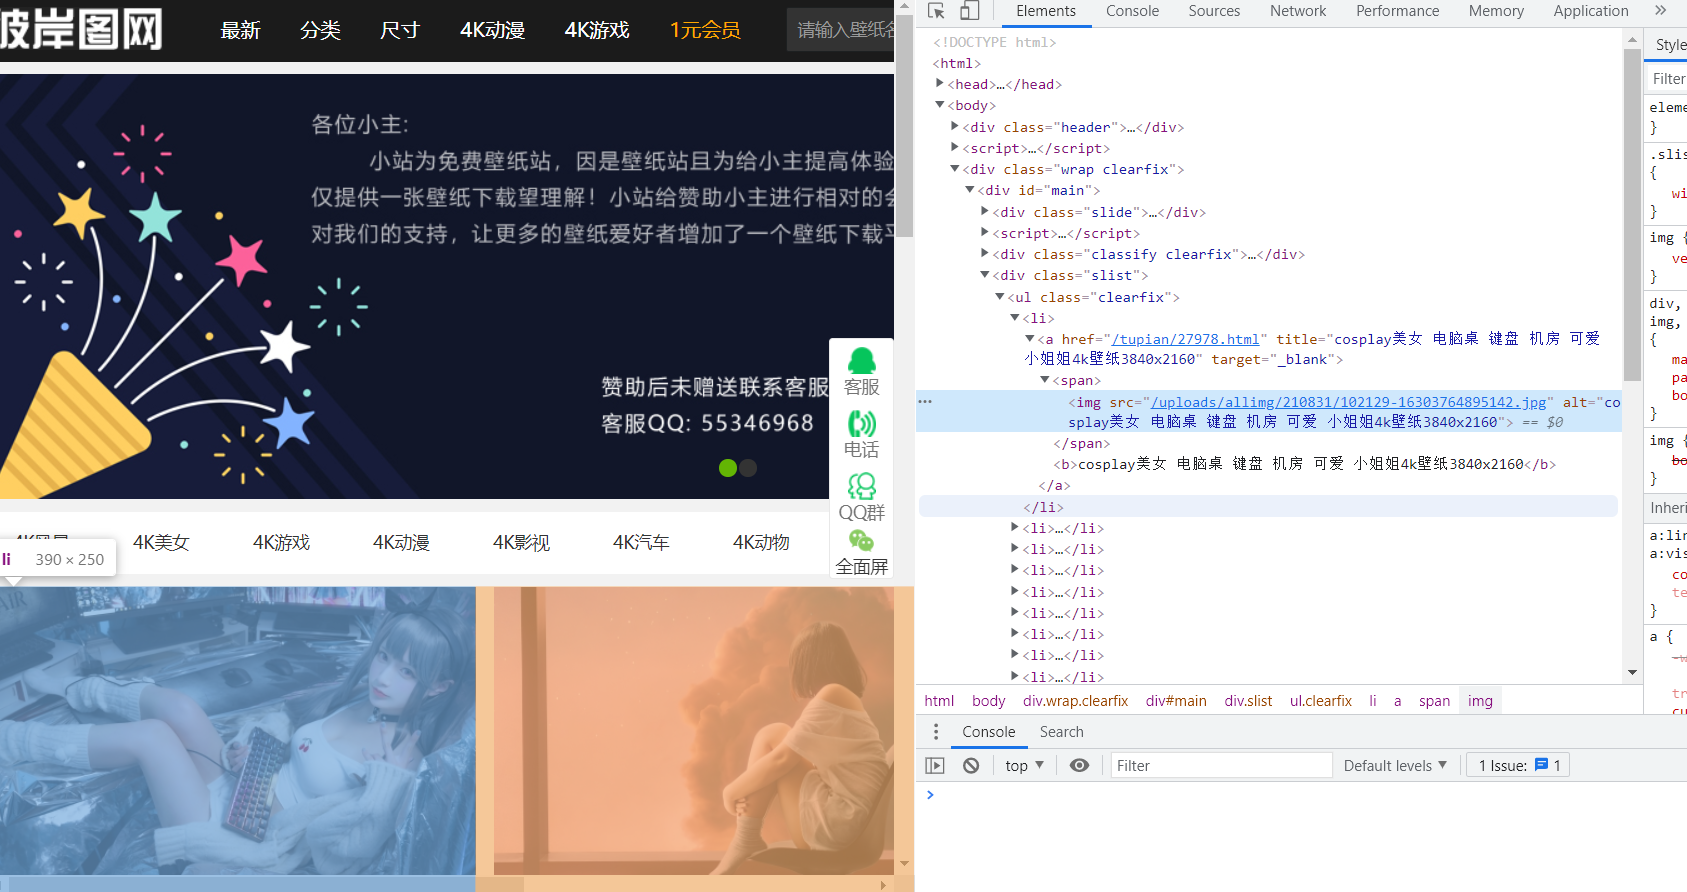Expand the div class classify clearfix node

click(x=985, y=254)
